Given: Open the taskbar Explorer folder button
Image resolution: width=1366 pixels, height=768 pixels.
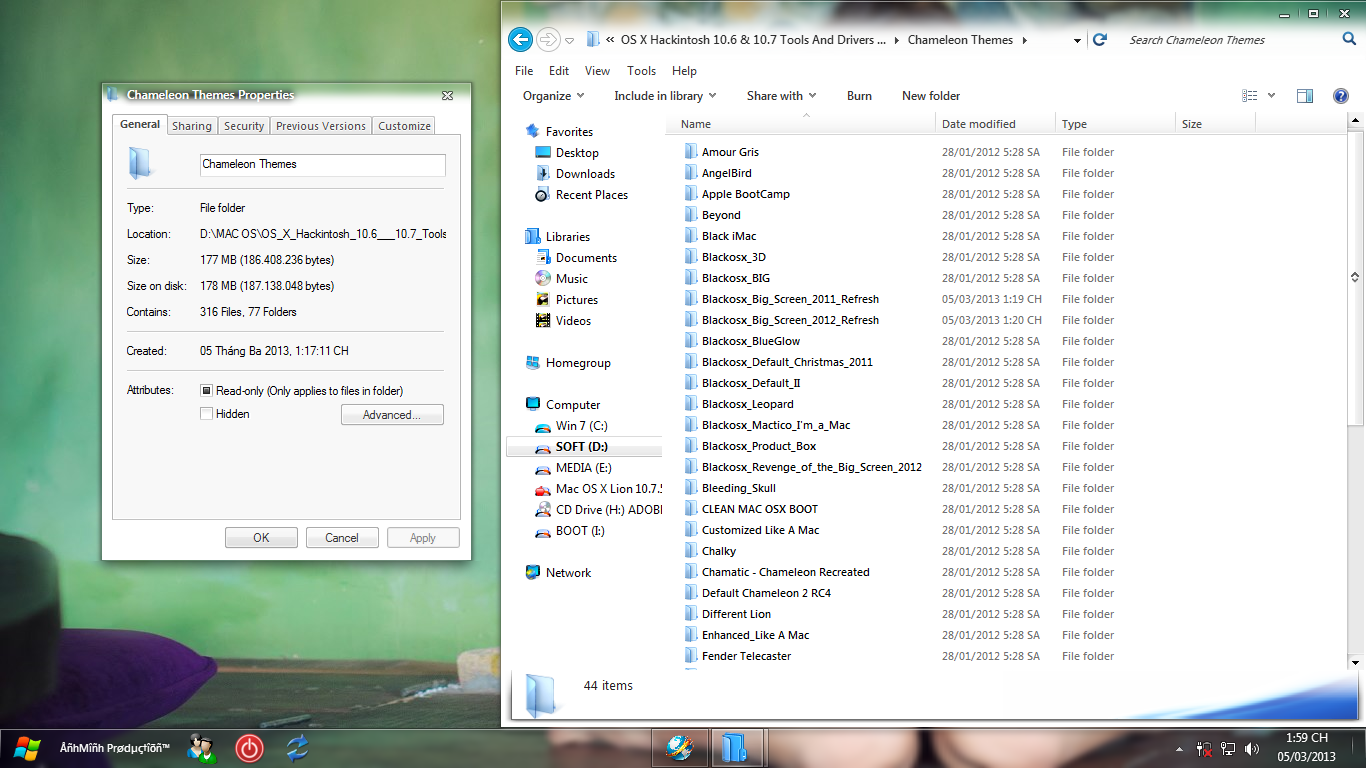Looking at the screenshot, I should pos(737,748).
